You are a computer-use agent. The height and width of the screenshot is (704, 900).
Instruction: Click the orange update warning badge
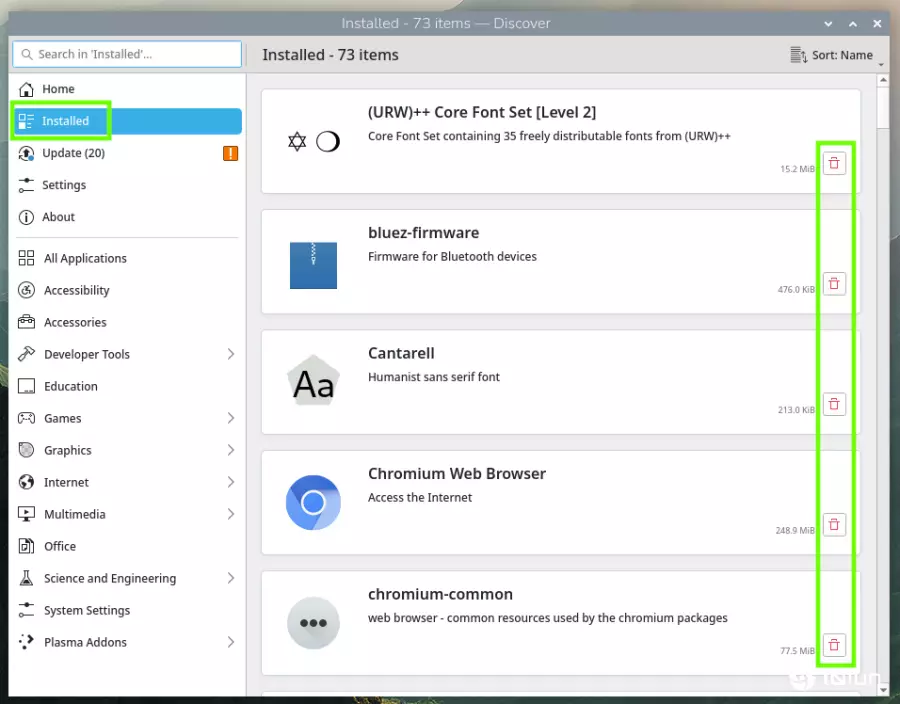(230, 153)
